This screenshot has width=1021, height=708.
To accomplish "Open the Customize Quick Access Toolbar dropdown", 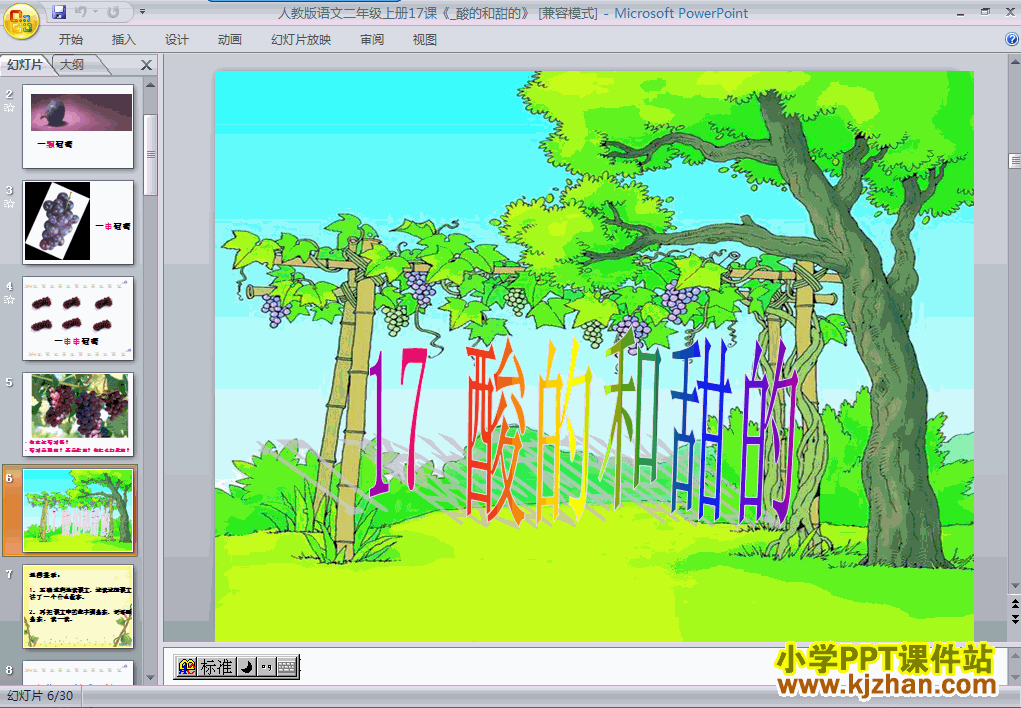I will pyautogui.click(x=143, y=12).
